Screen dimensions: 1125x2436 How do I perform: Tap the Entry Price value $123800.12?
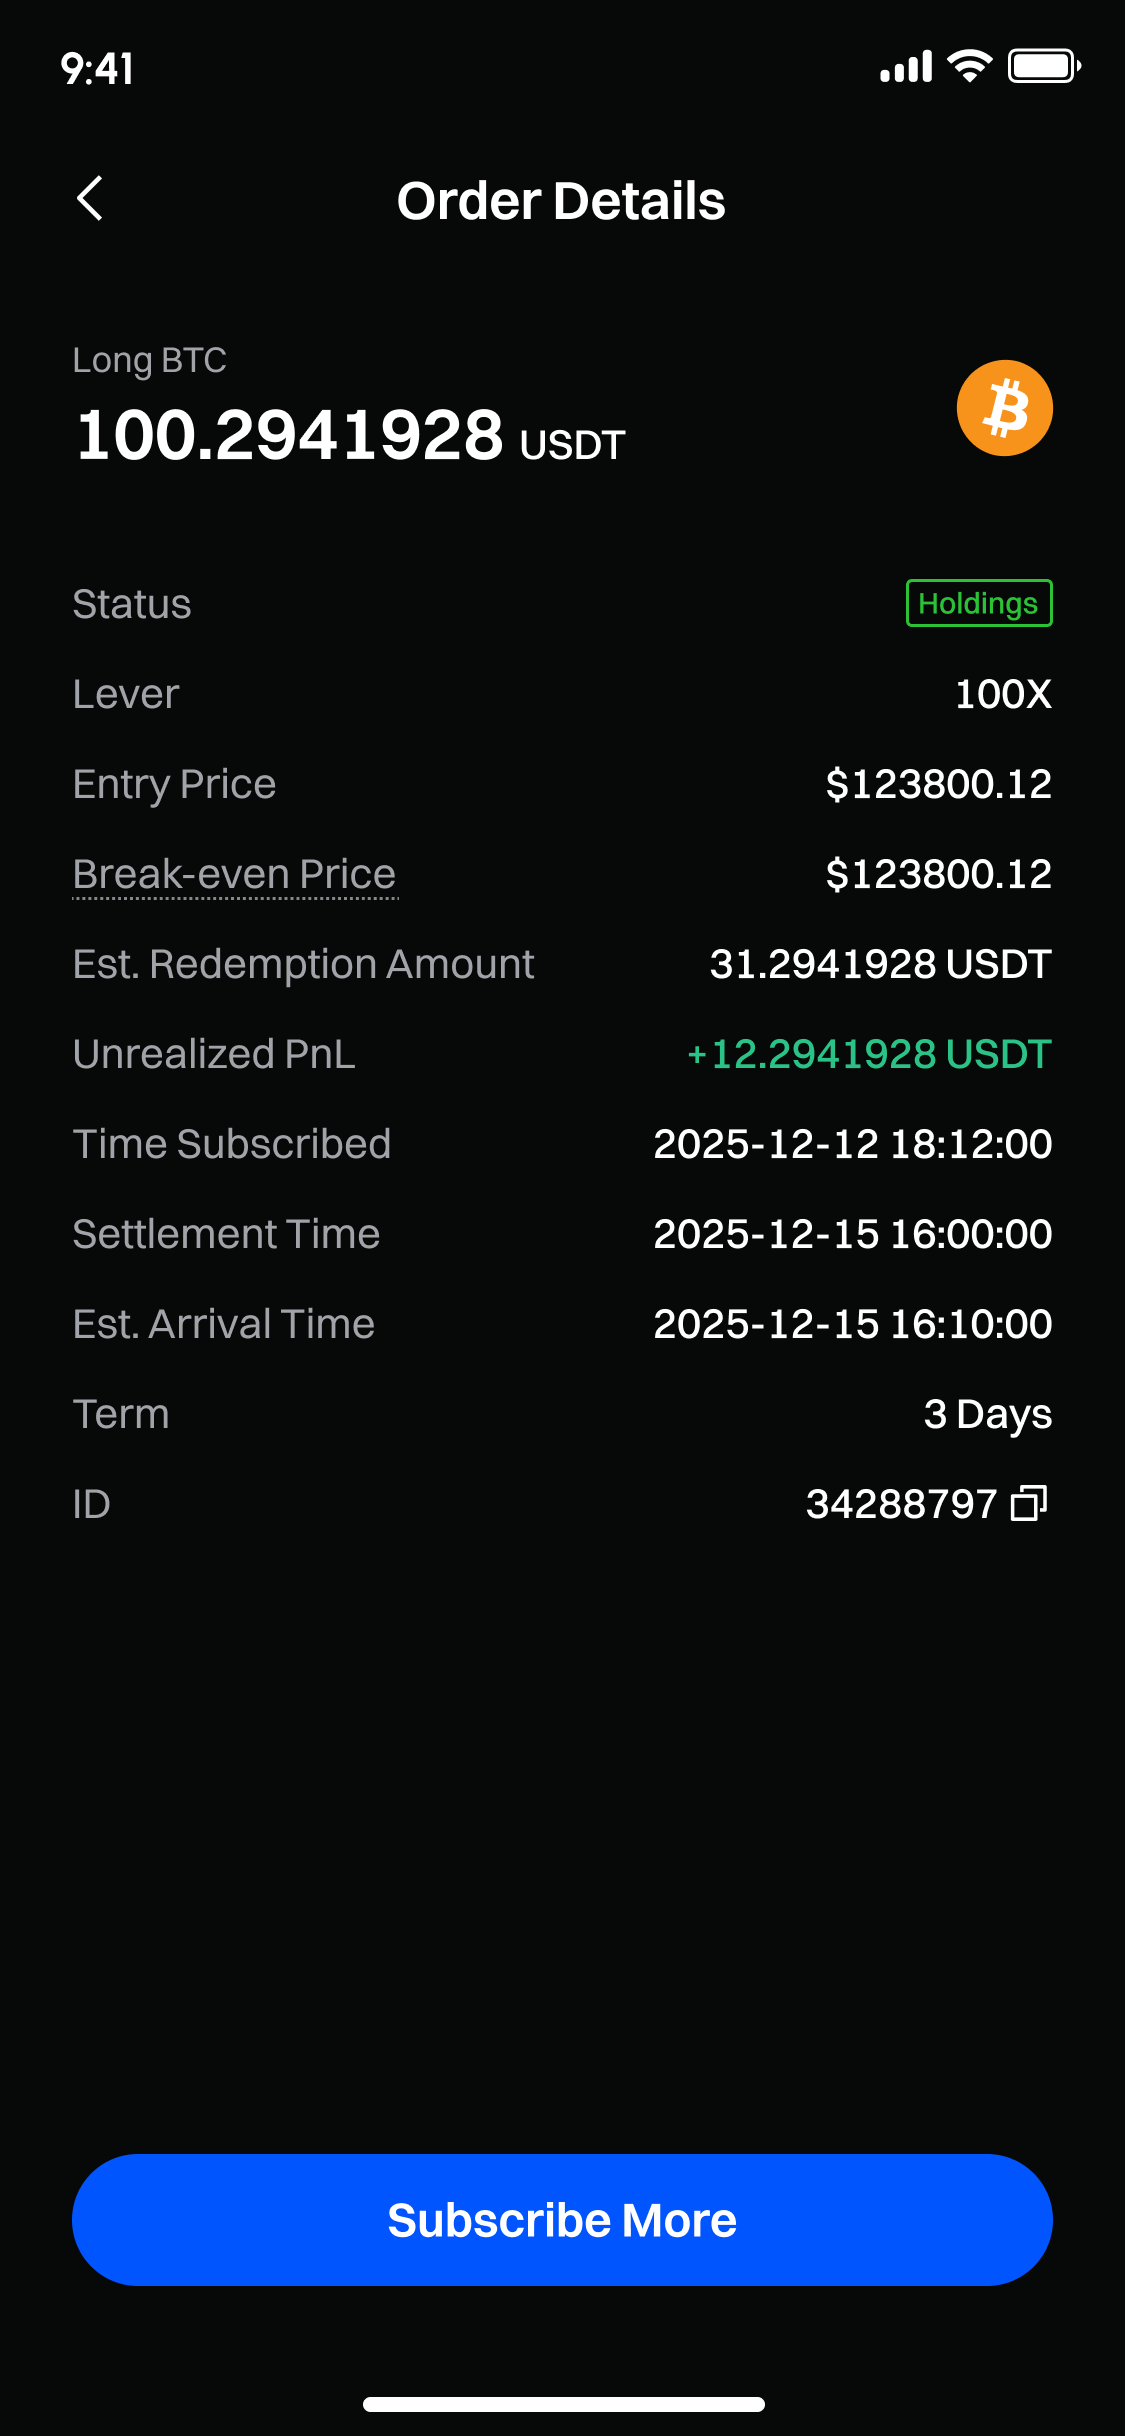pos(938,784)
